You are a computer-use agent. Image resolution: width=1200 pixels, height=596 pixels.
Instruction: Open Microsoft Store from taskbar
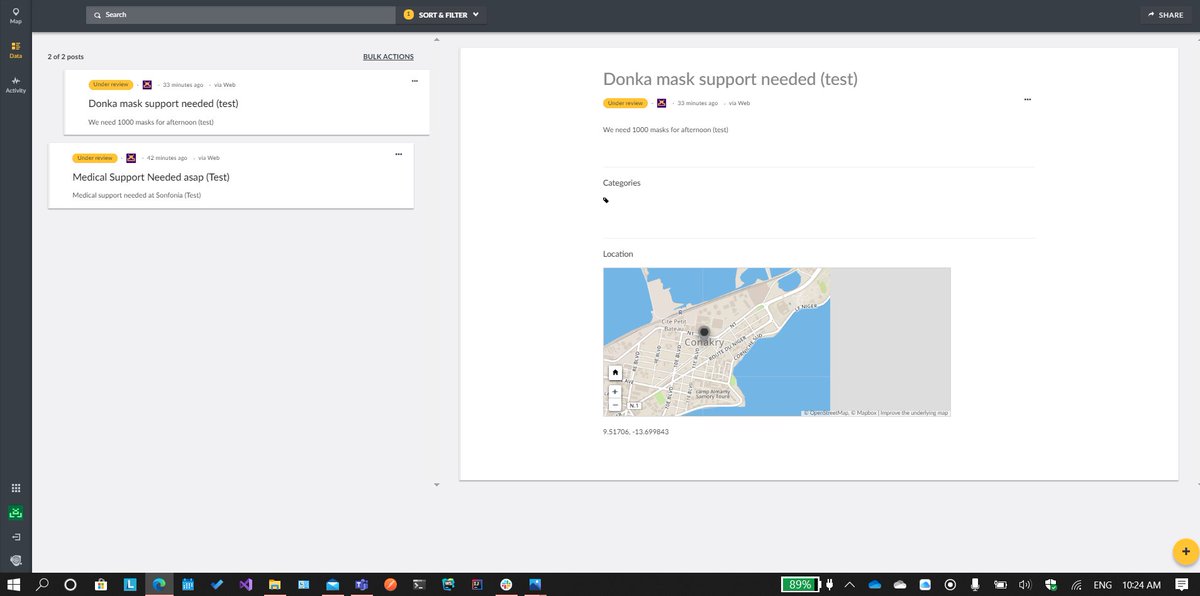pyautogui.click(x=101, y=584)
